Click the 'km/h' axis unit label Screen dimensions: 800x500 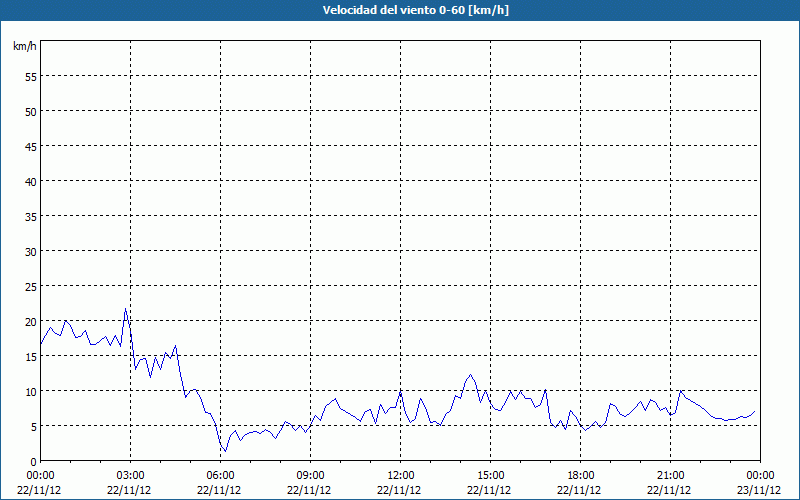click(25, 46)
